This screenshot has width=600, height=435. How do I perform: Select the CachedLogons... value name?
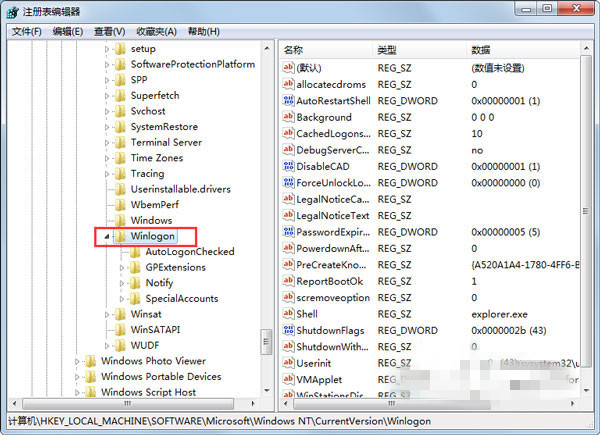334,134
